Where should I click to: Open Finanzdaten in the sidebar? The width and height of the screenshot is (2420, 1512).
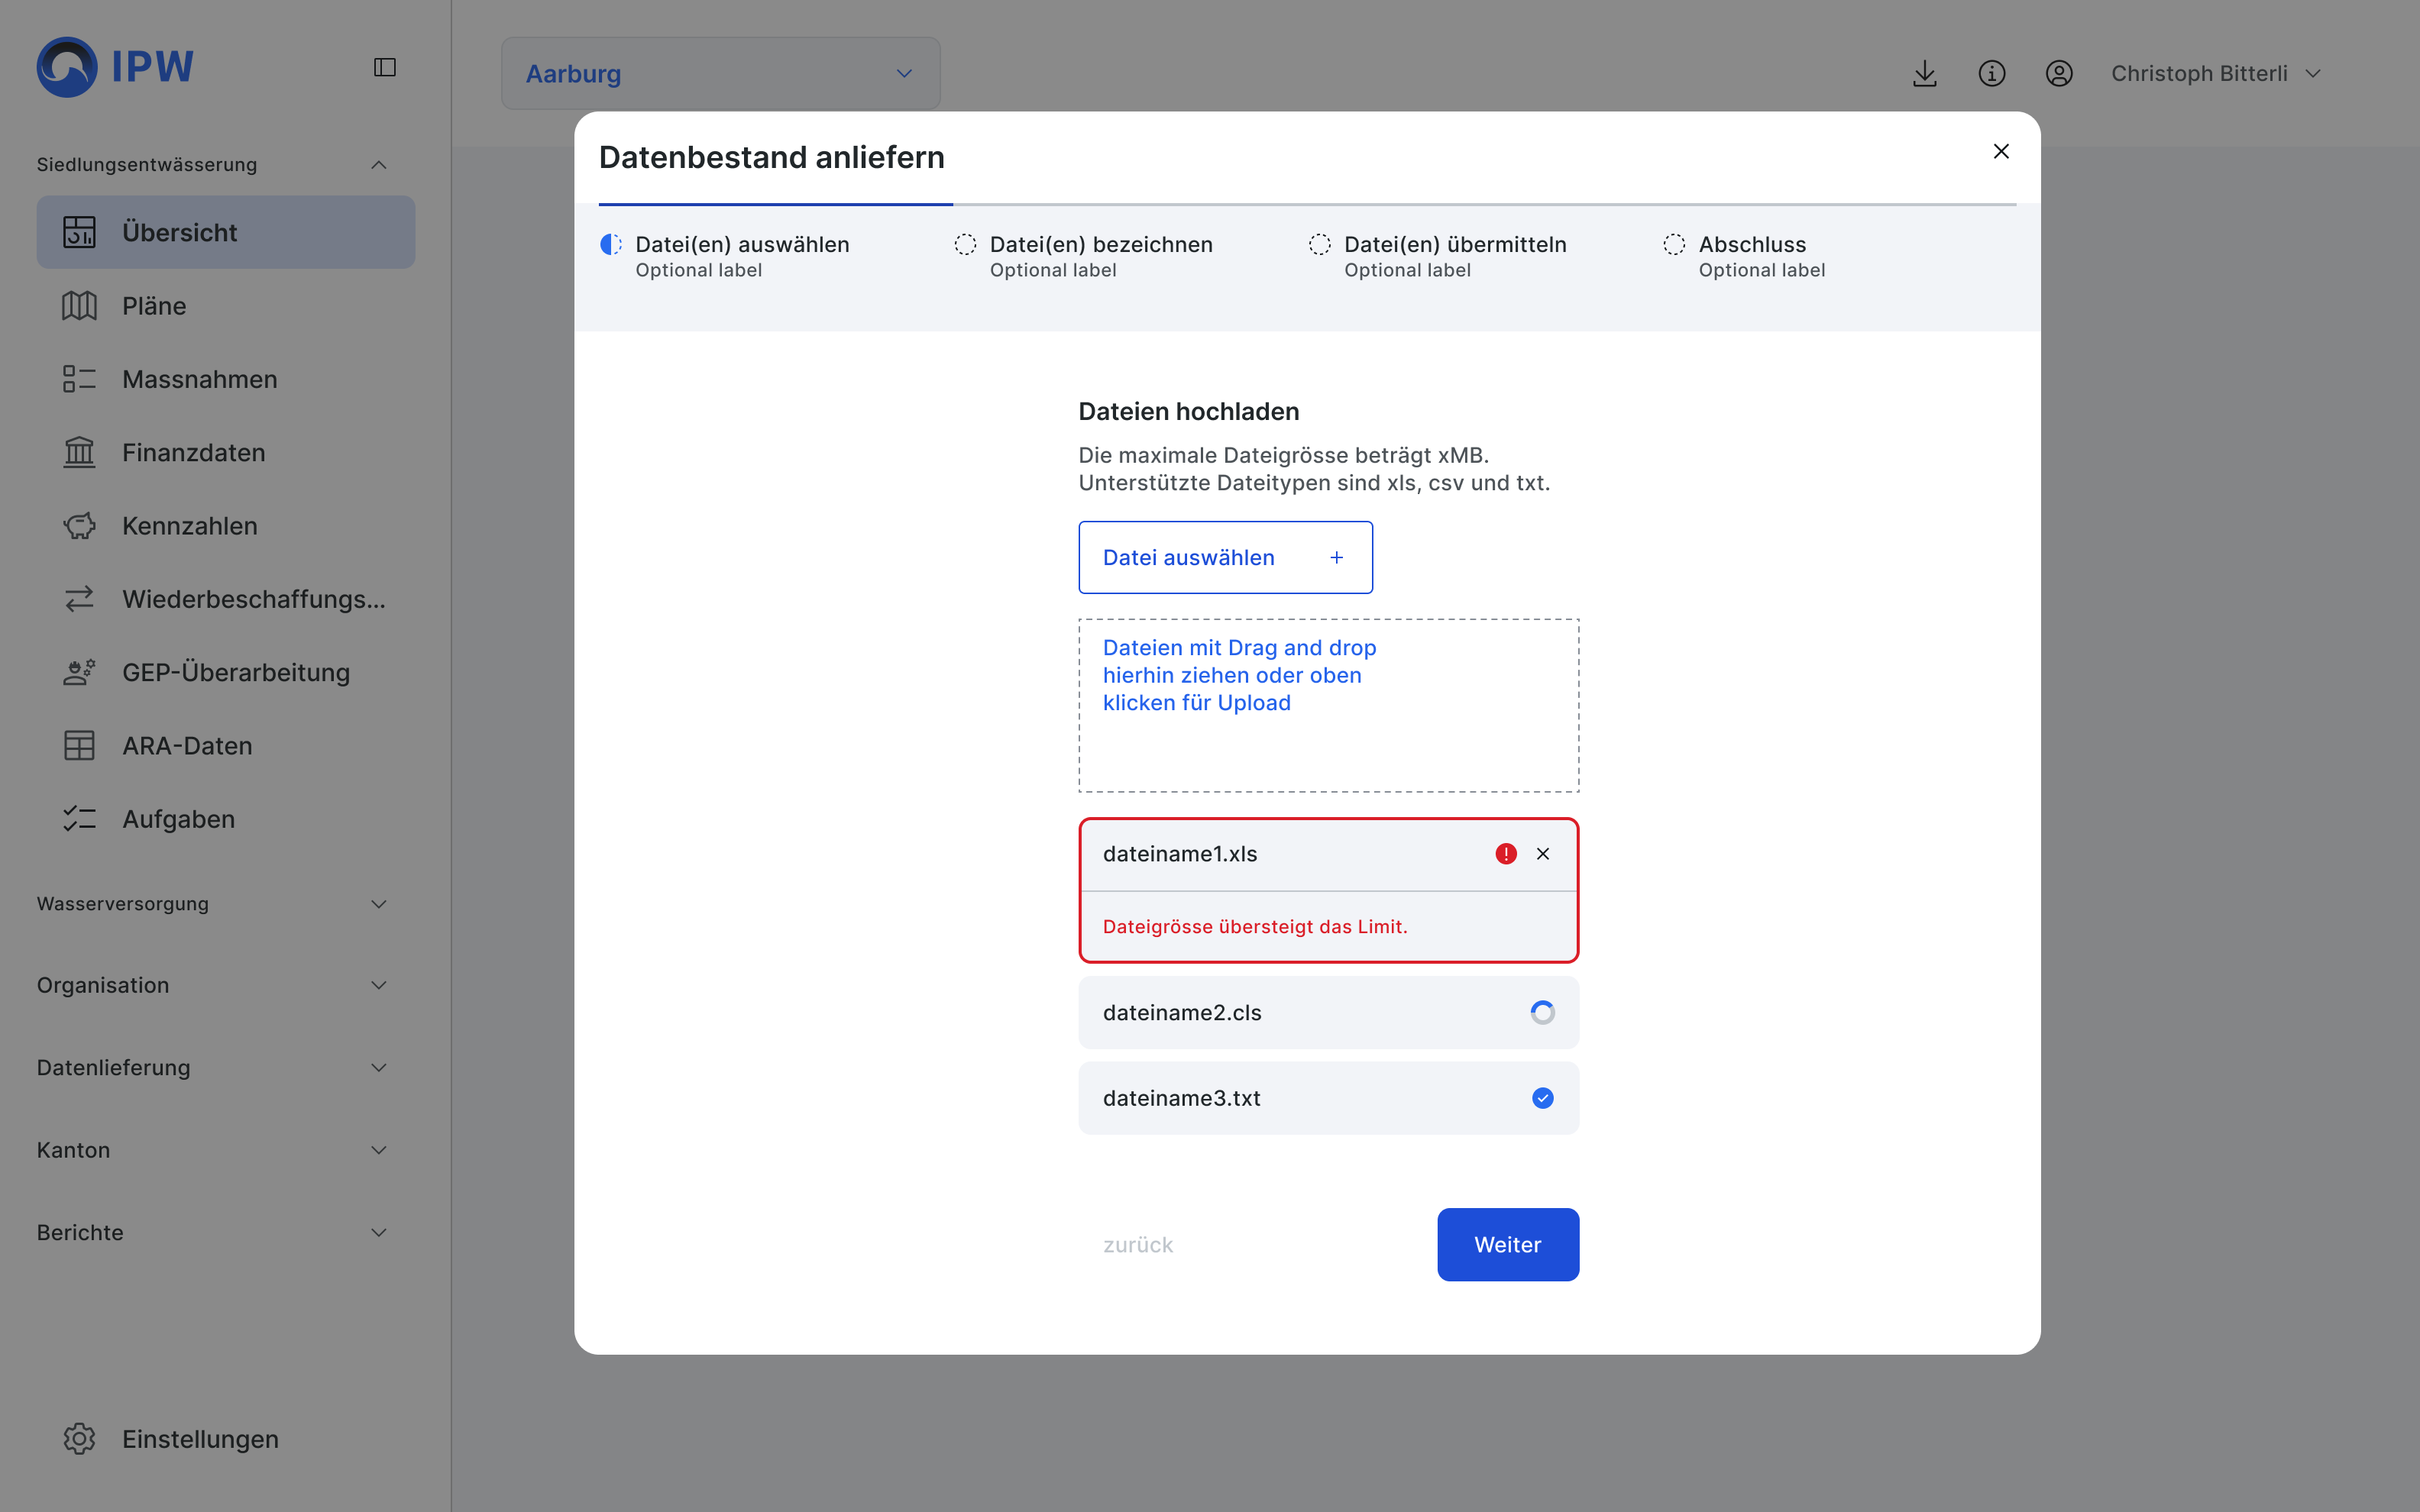(x=193, y=452)
